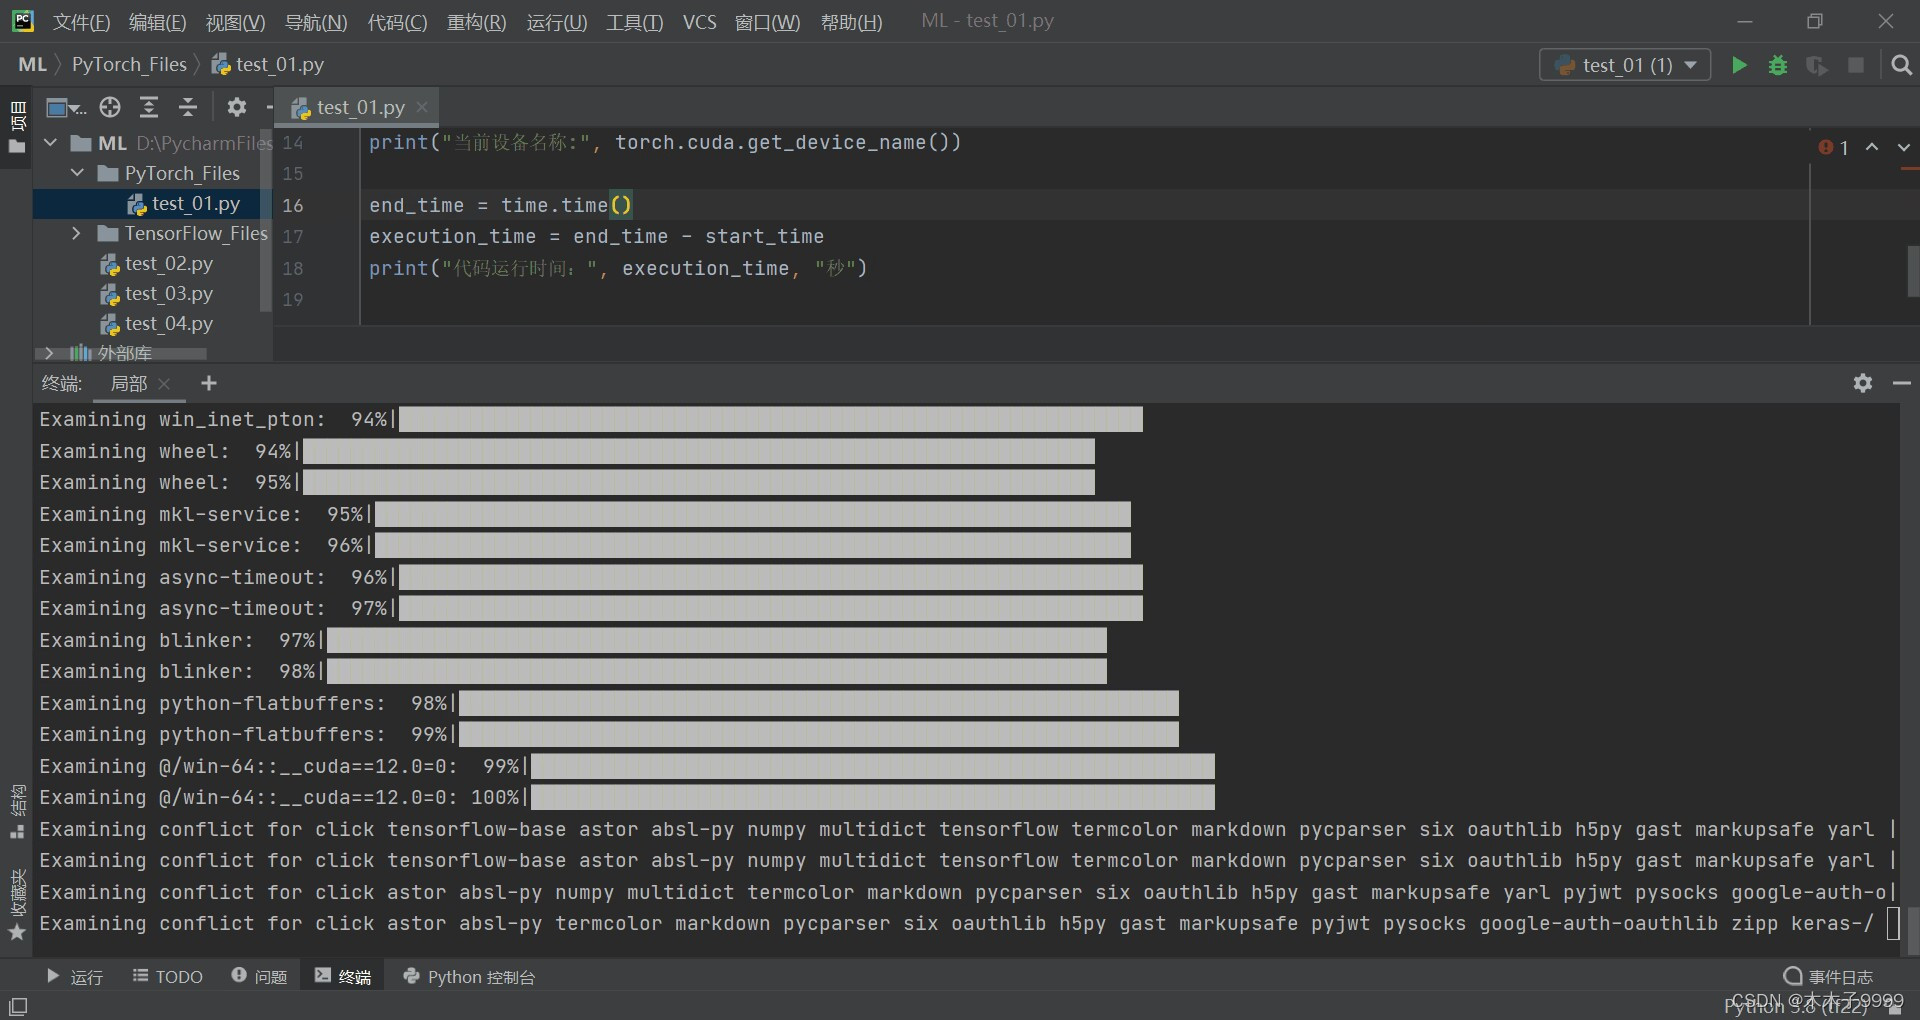
Task: Click the error indicator showing 1
Action: pos(1833,148)
